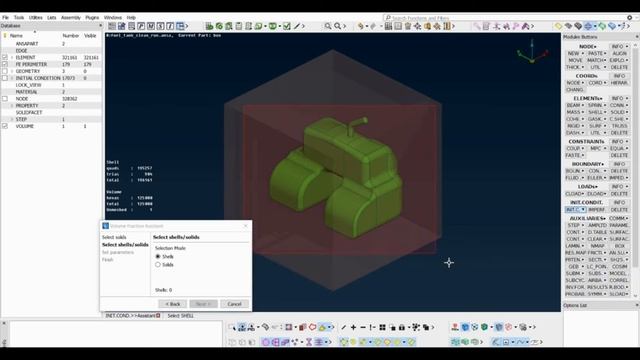The width and height of the screenshot is (640, 360).
Task: Click the blue cube icon in top-right toolbar
Action: pyautogui.click(x=612, y=26)
